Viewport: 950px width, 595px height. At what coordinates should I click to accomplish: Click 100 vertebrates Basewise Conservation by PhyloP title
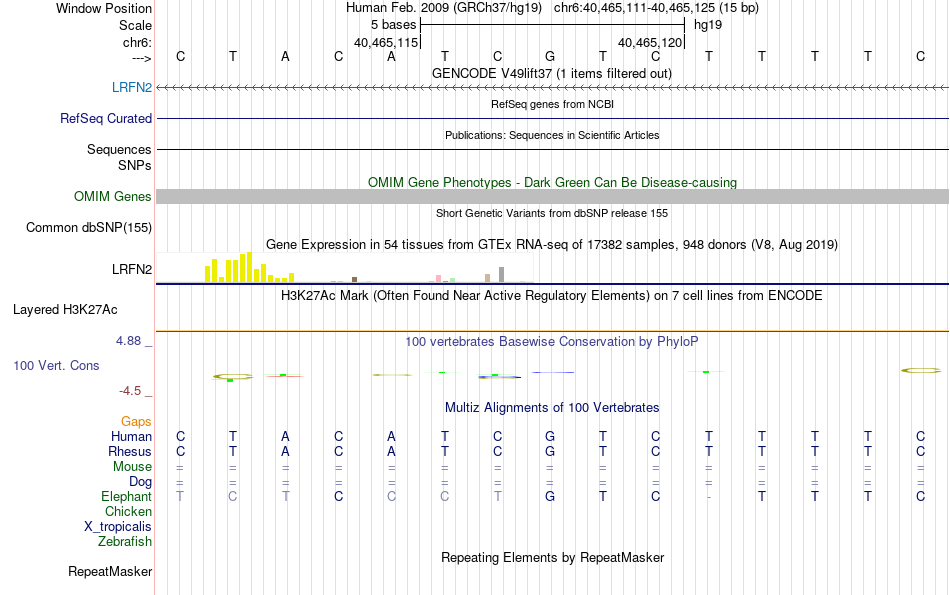point(552,342)
